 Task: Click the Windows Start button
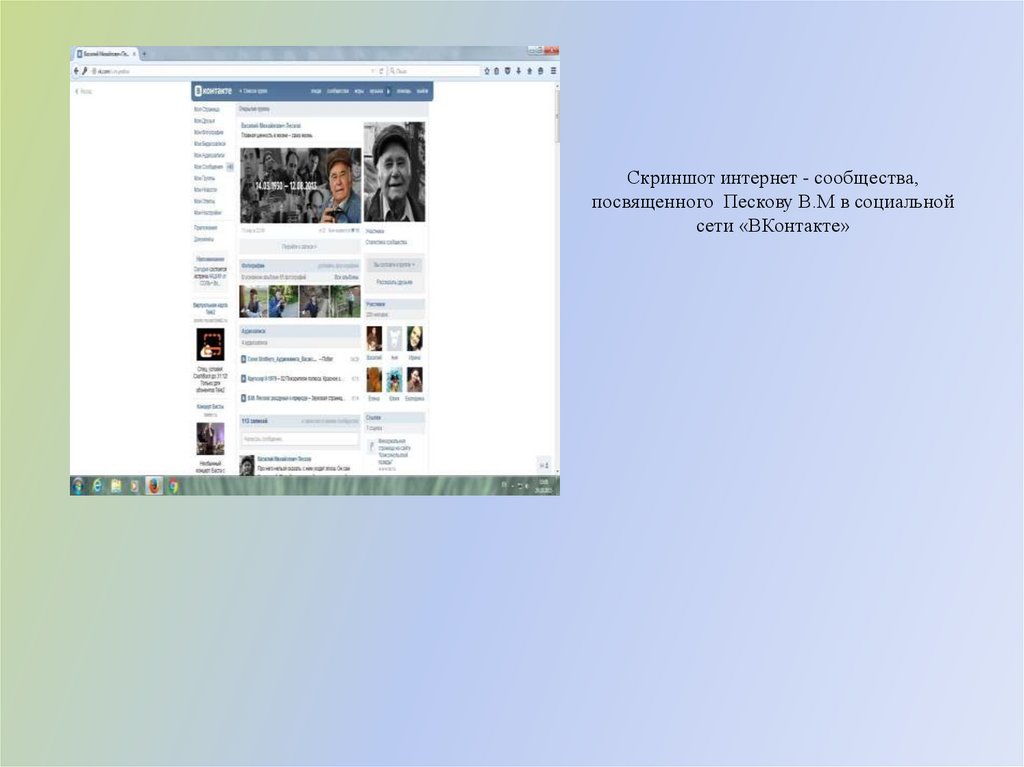pos(78,485)
